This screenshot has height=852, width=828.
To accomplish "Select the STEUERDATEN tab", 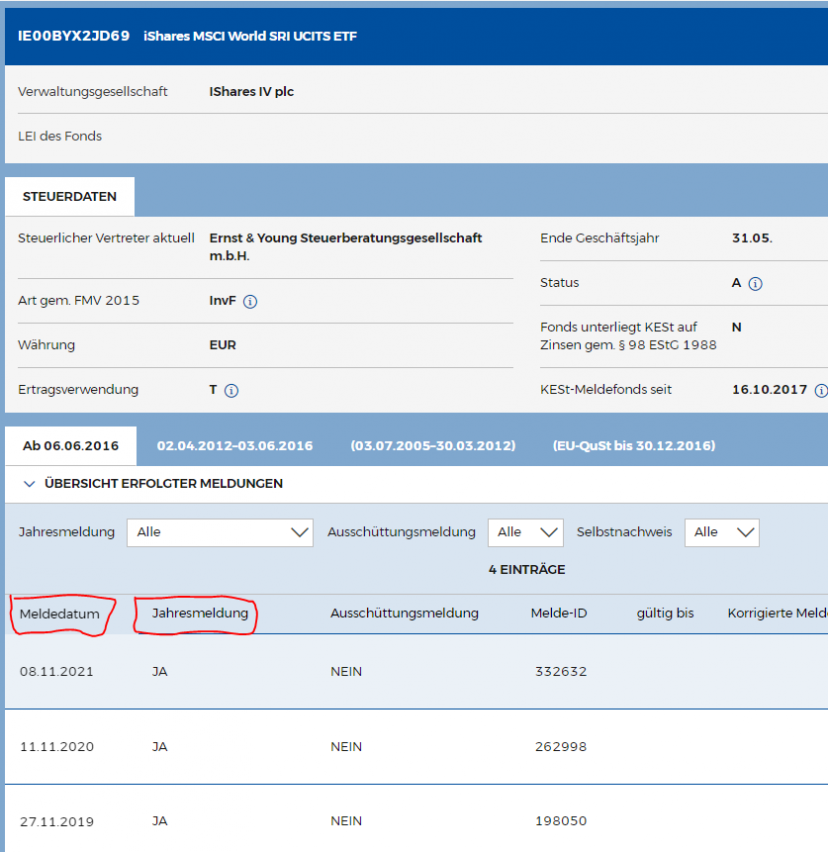I will tap(70, 197).
